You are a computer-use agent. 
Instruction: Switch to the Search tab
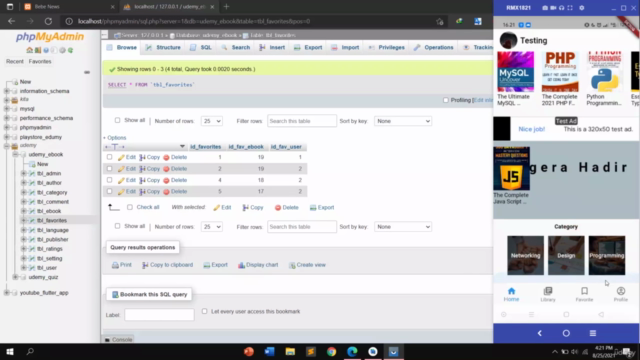click(236, 47)
